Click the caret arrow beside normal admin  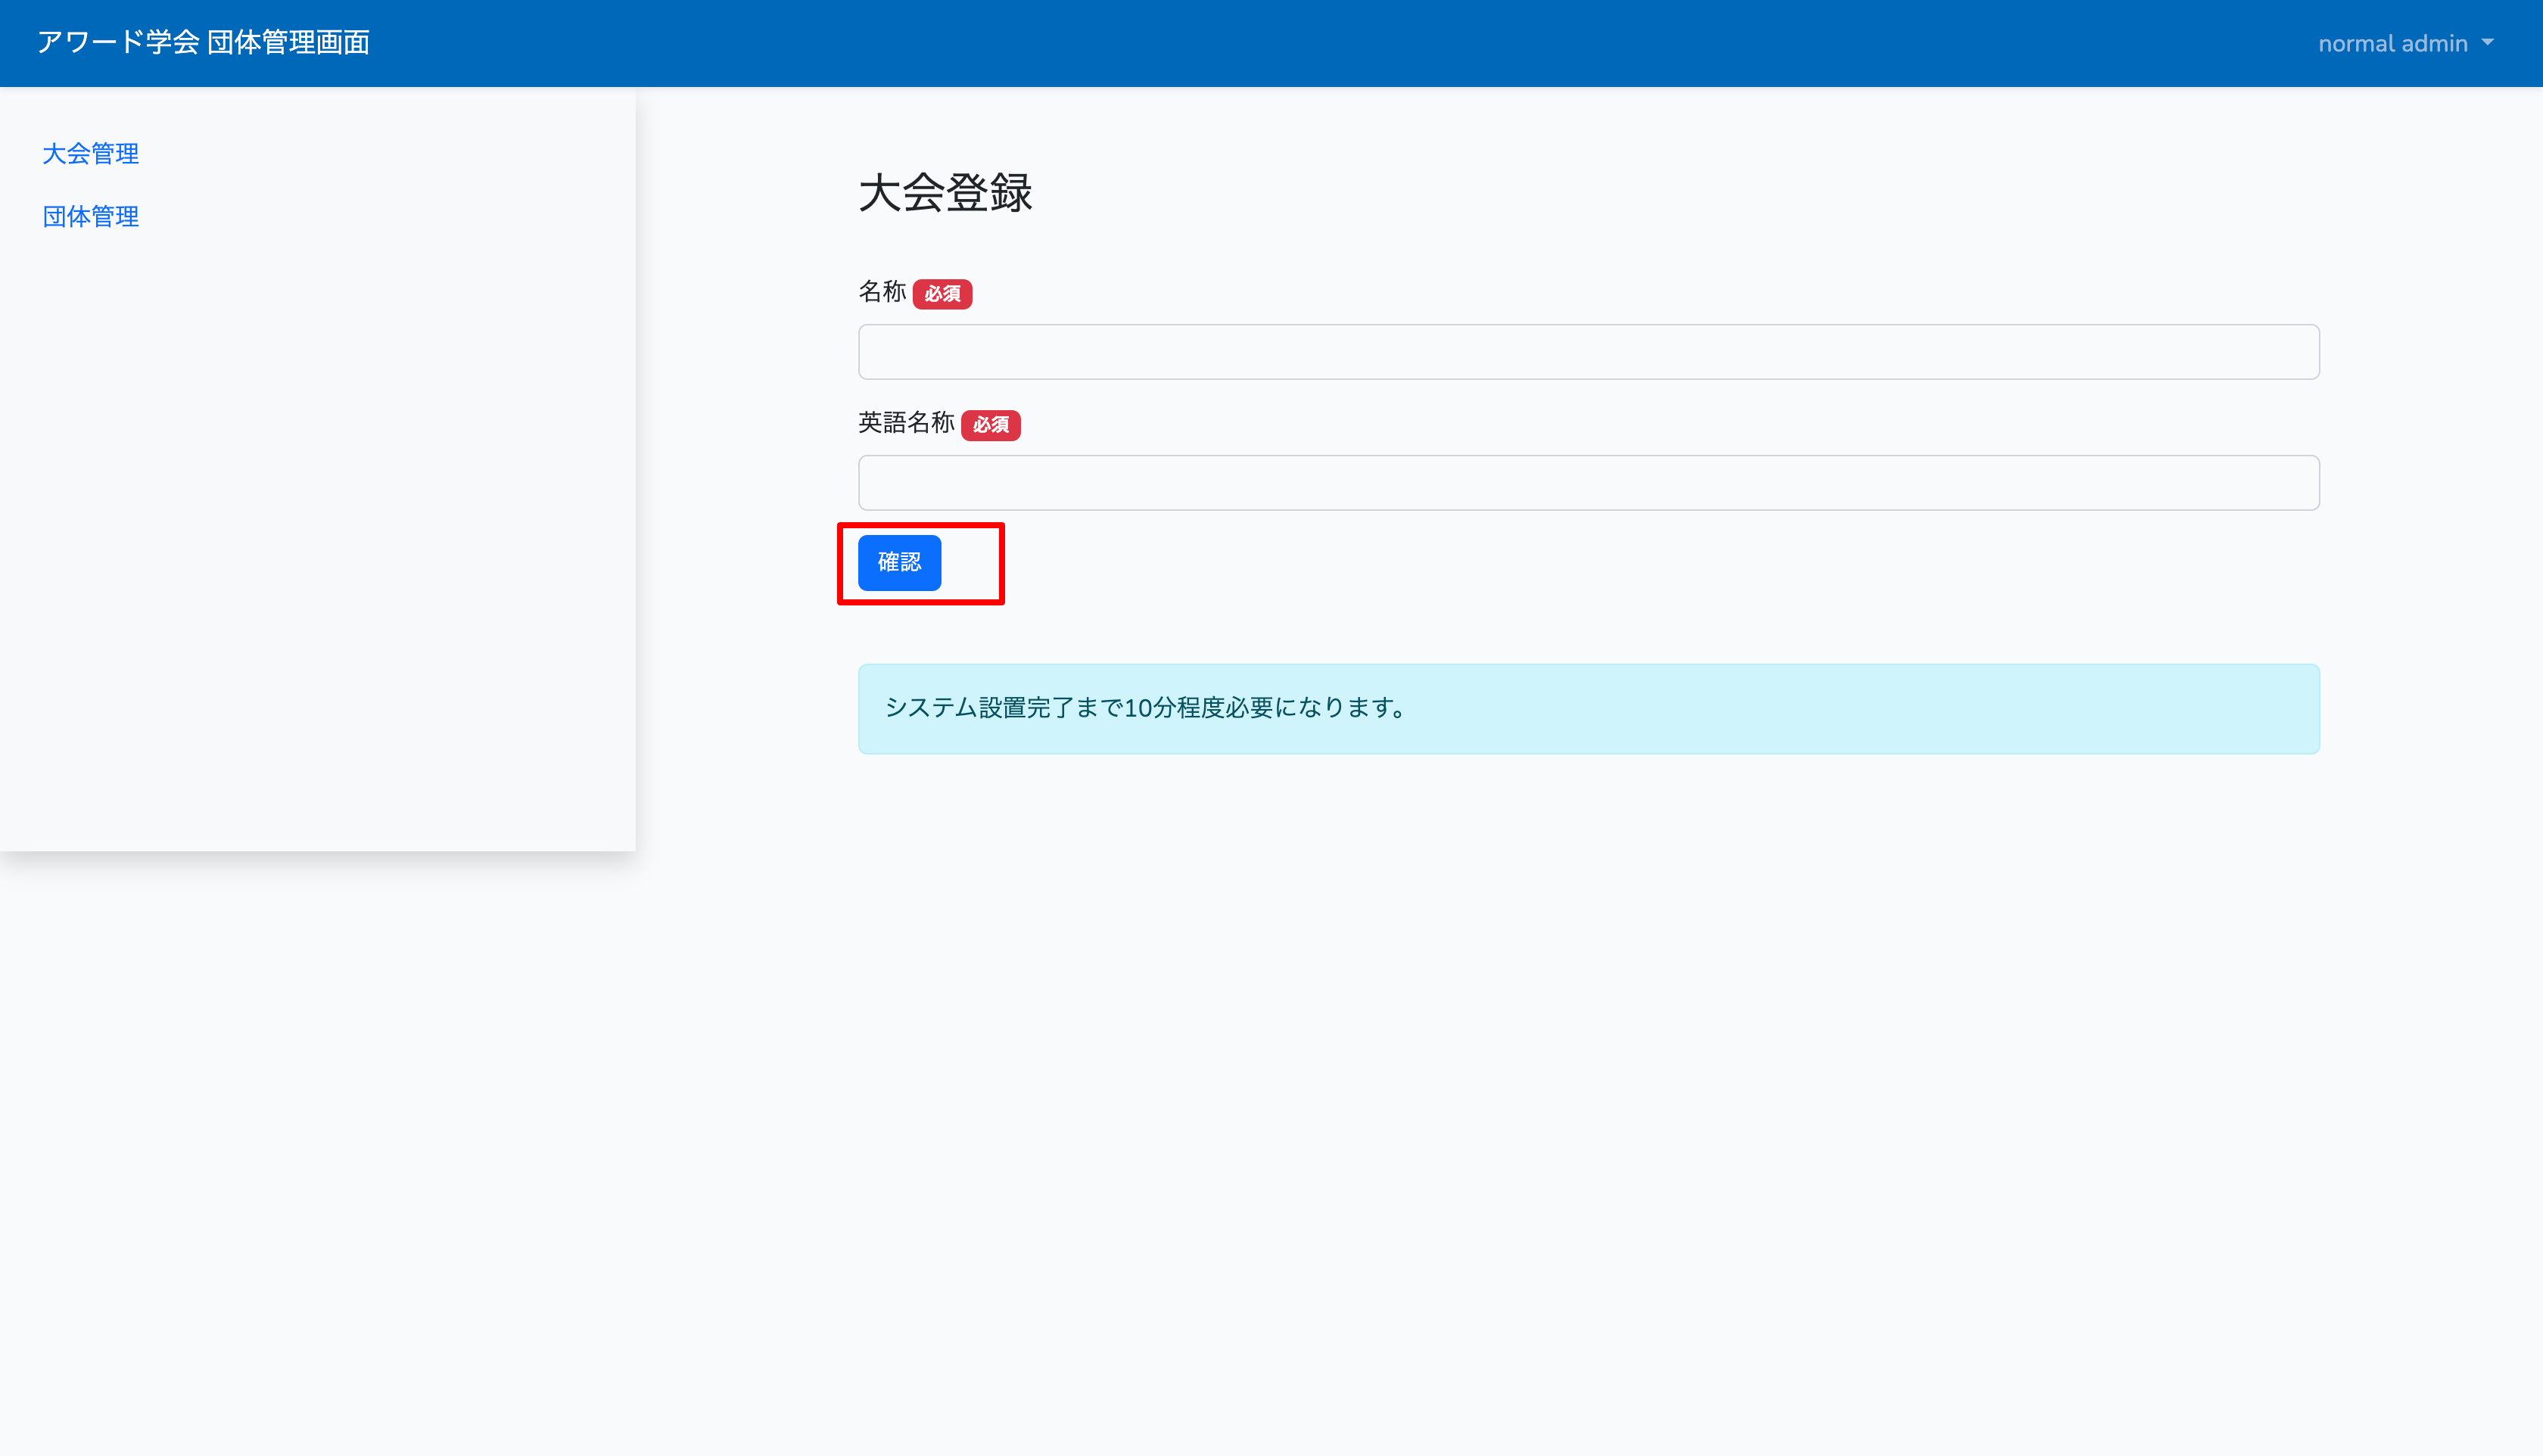click(2487, 43)
